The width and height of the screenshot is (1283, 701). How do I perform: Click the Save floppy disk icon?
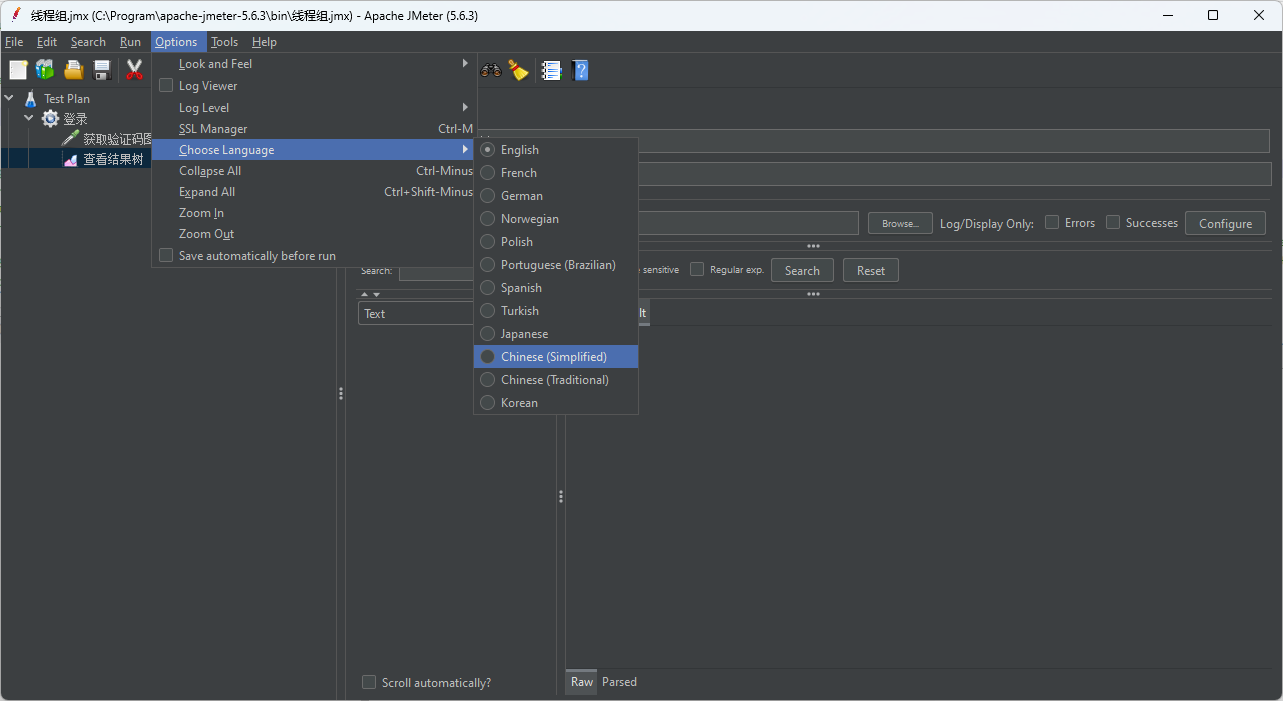click(101, 70)
